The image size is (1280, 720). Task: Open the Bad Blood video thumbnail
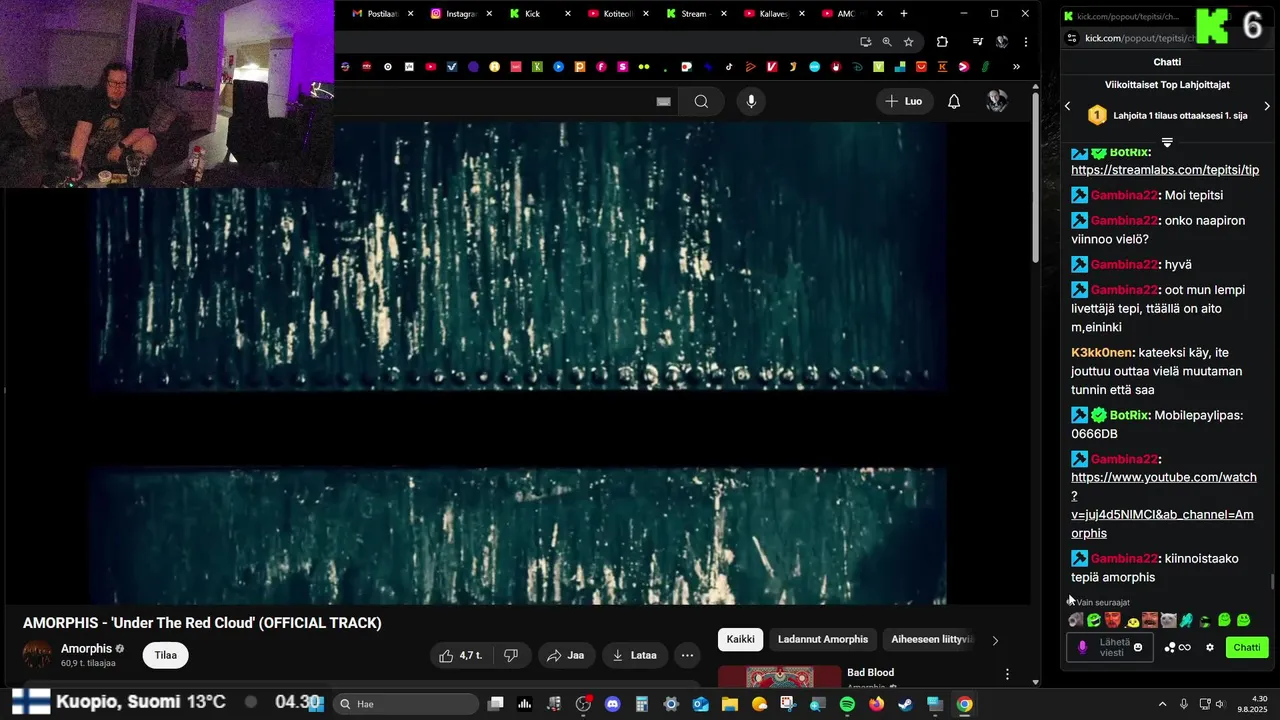click(780, 677)
